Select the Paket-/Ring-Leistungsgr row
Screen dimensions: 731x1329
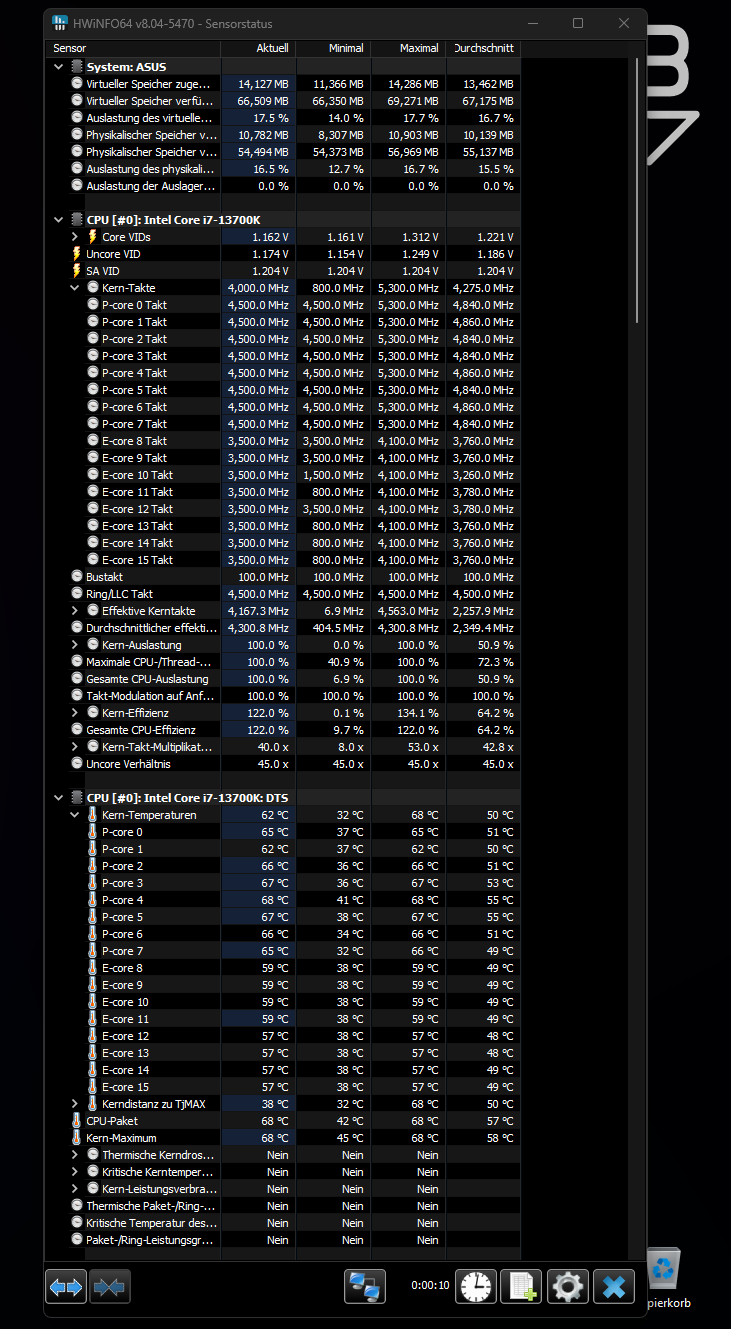[x=284, y=1240]
